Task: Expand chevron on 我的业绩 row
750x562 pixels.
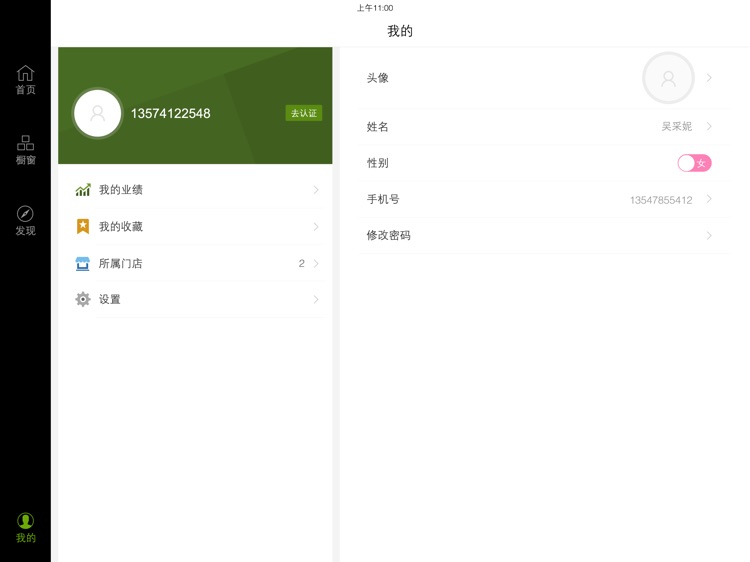Action: (x=316, y=190)
